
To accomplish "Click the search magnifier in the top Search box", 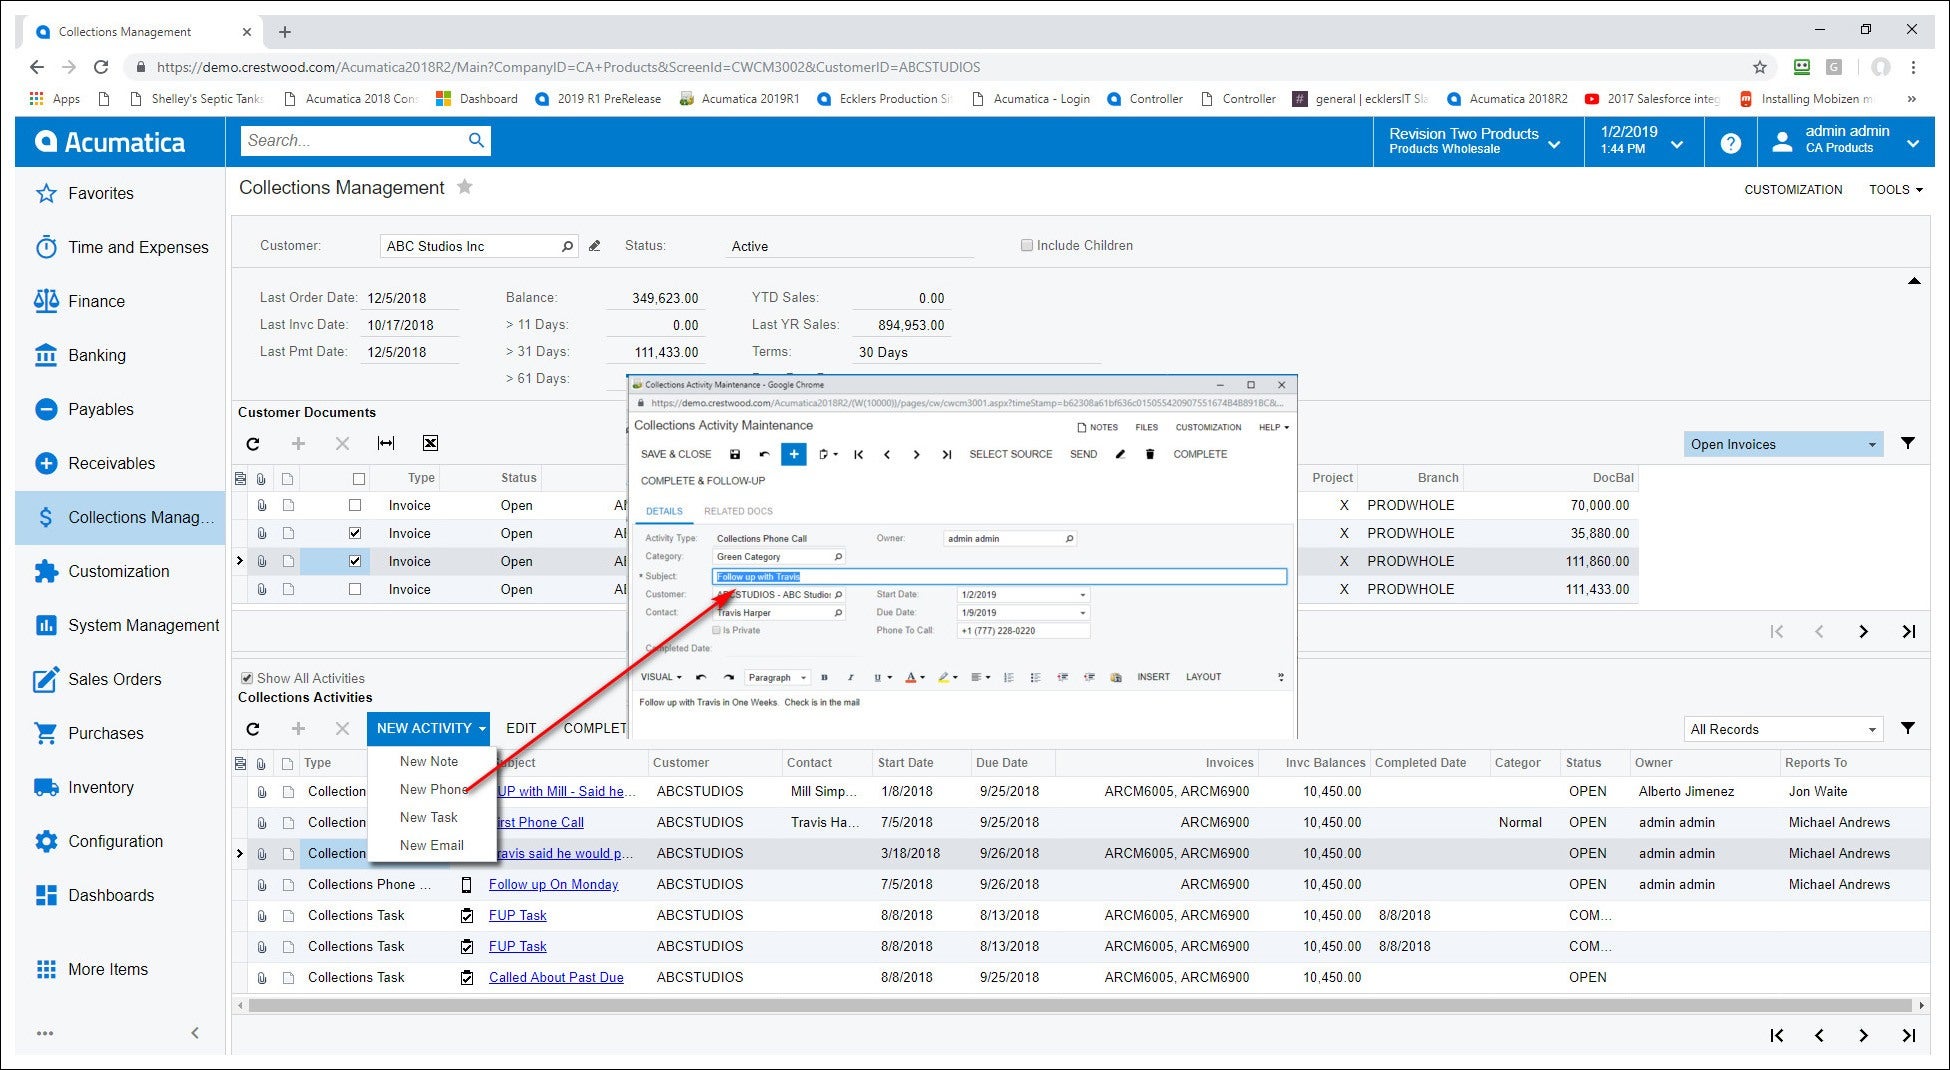I will (477, 140).
